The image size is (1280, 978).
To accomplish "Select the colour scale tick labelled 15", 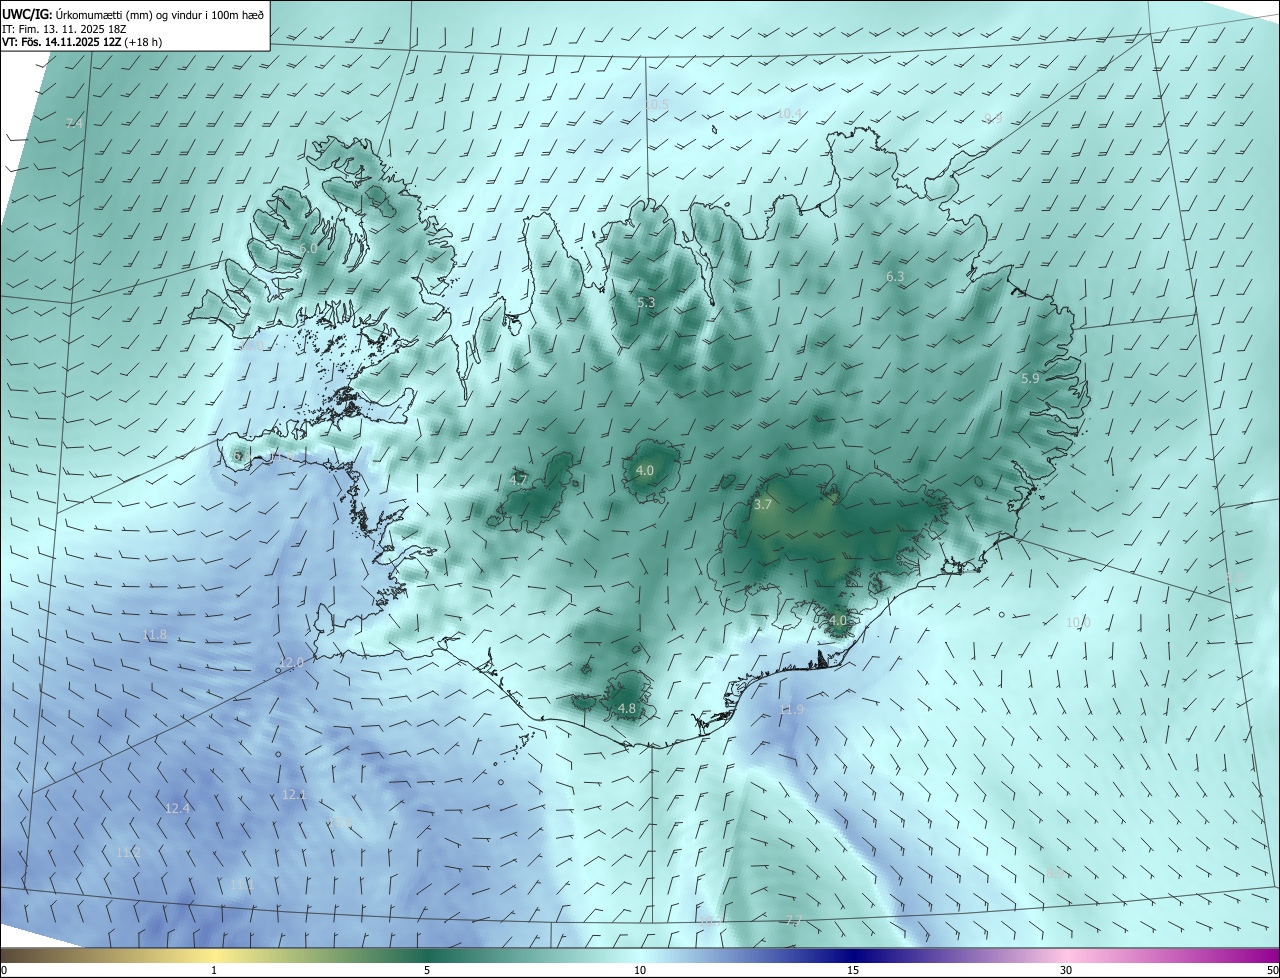I will click(x=853, y=970).
